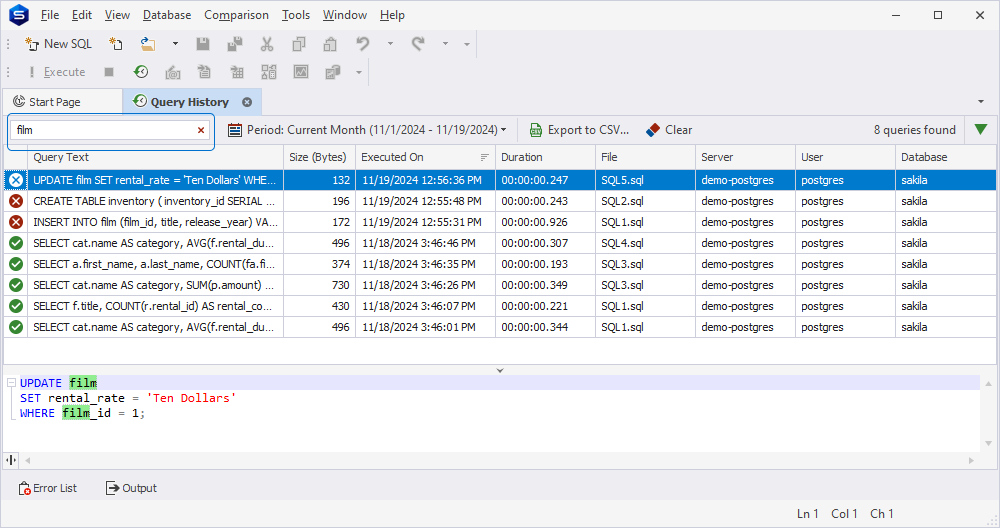Open the Execute toolbar options arrow
Image resolution: width=1000 pixels, height=528 pixels.
pos(359,72)
